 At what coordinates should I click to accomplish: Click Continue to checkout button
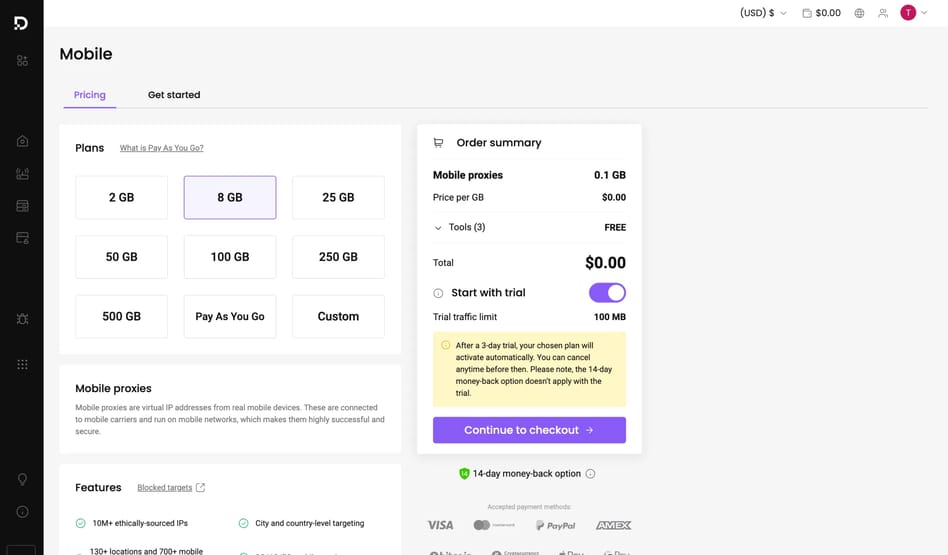point(529,430)
